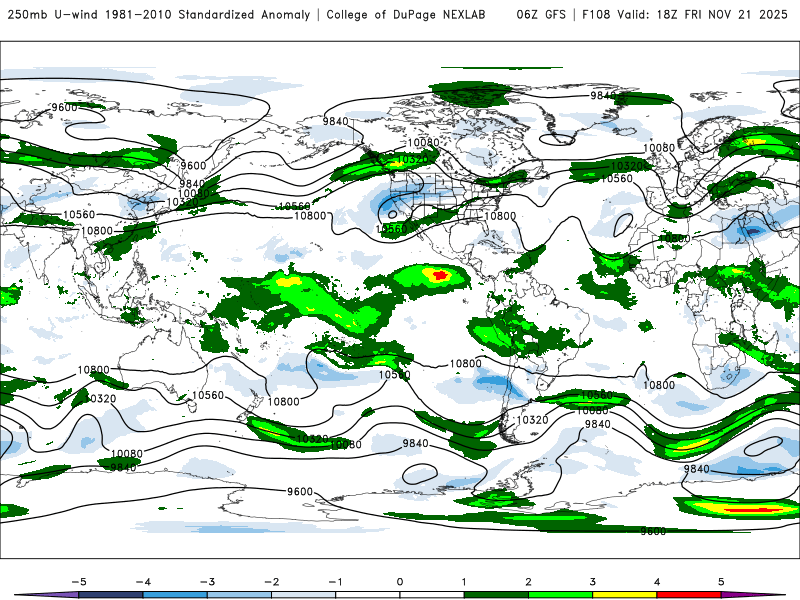Click the 10800 contour label near New Zealand
Image resolution: width=800 pixels, height=600 pixels.
pos(283,402)
